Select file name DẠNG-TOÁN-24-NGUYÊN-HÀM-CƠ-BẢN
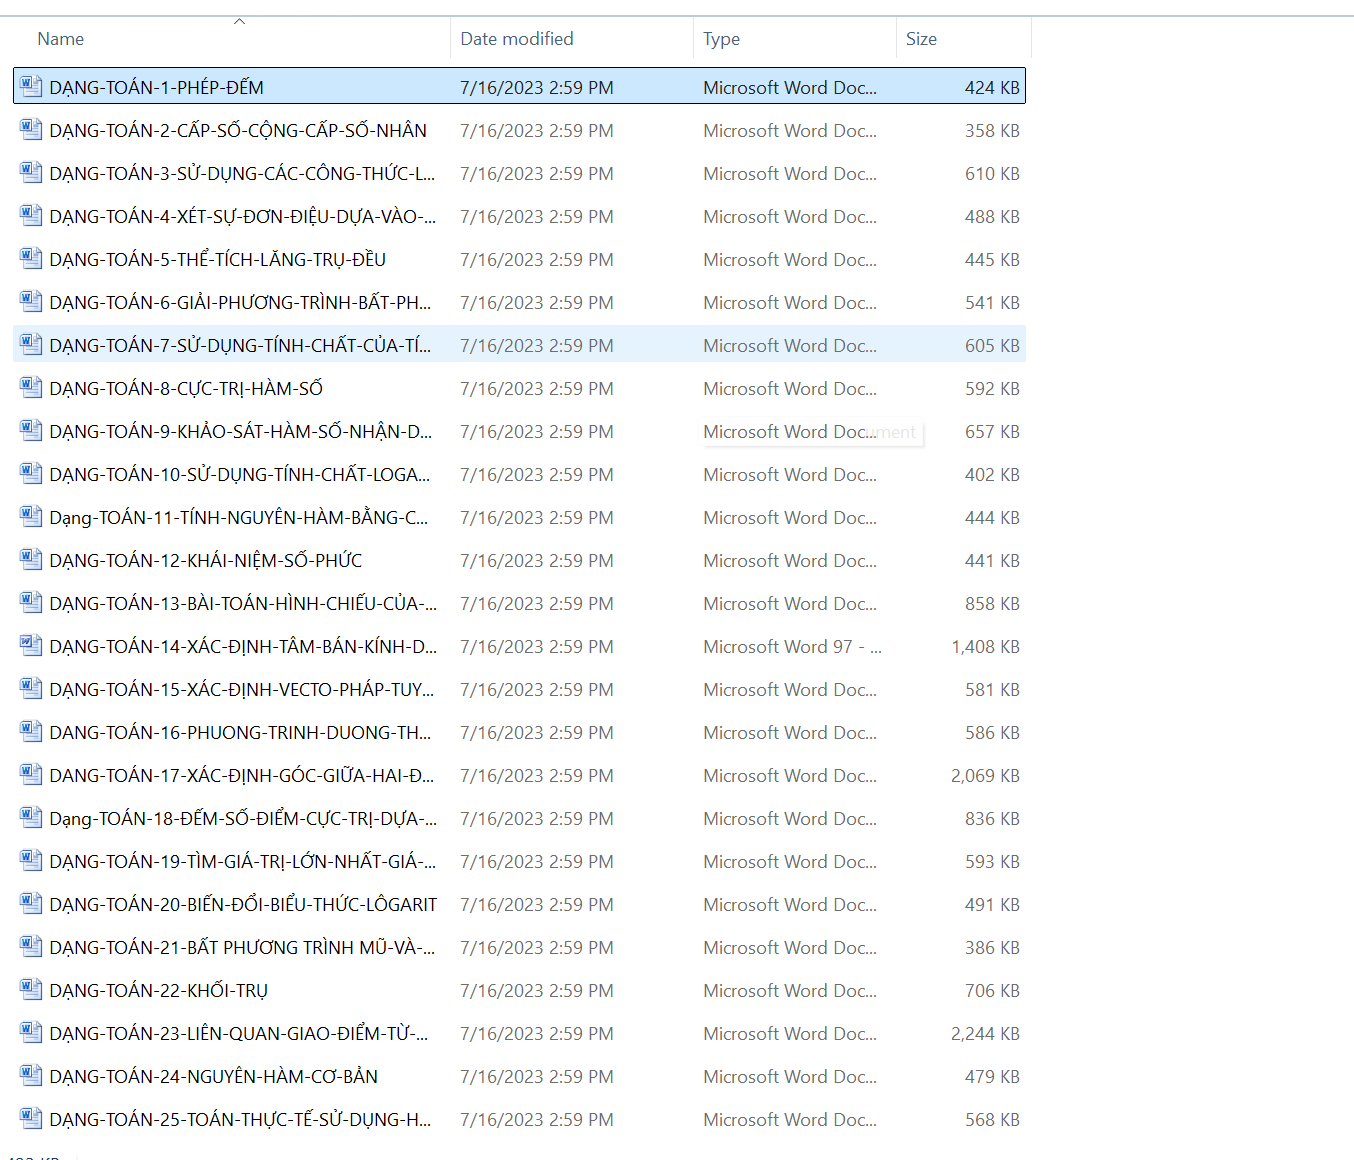Viewport: 1354px width, 1160px height. [x=213, y=1076]
